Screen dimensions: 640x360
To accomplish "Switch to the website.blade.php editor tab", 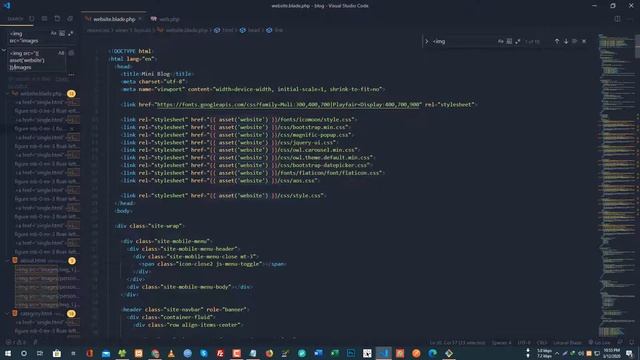I will [114, 19].
